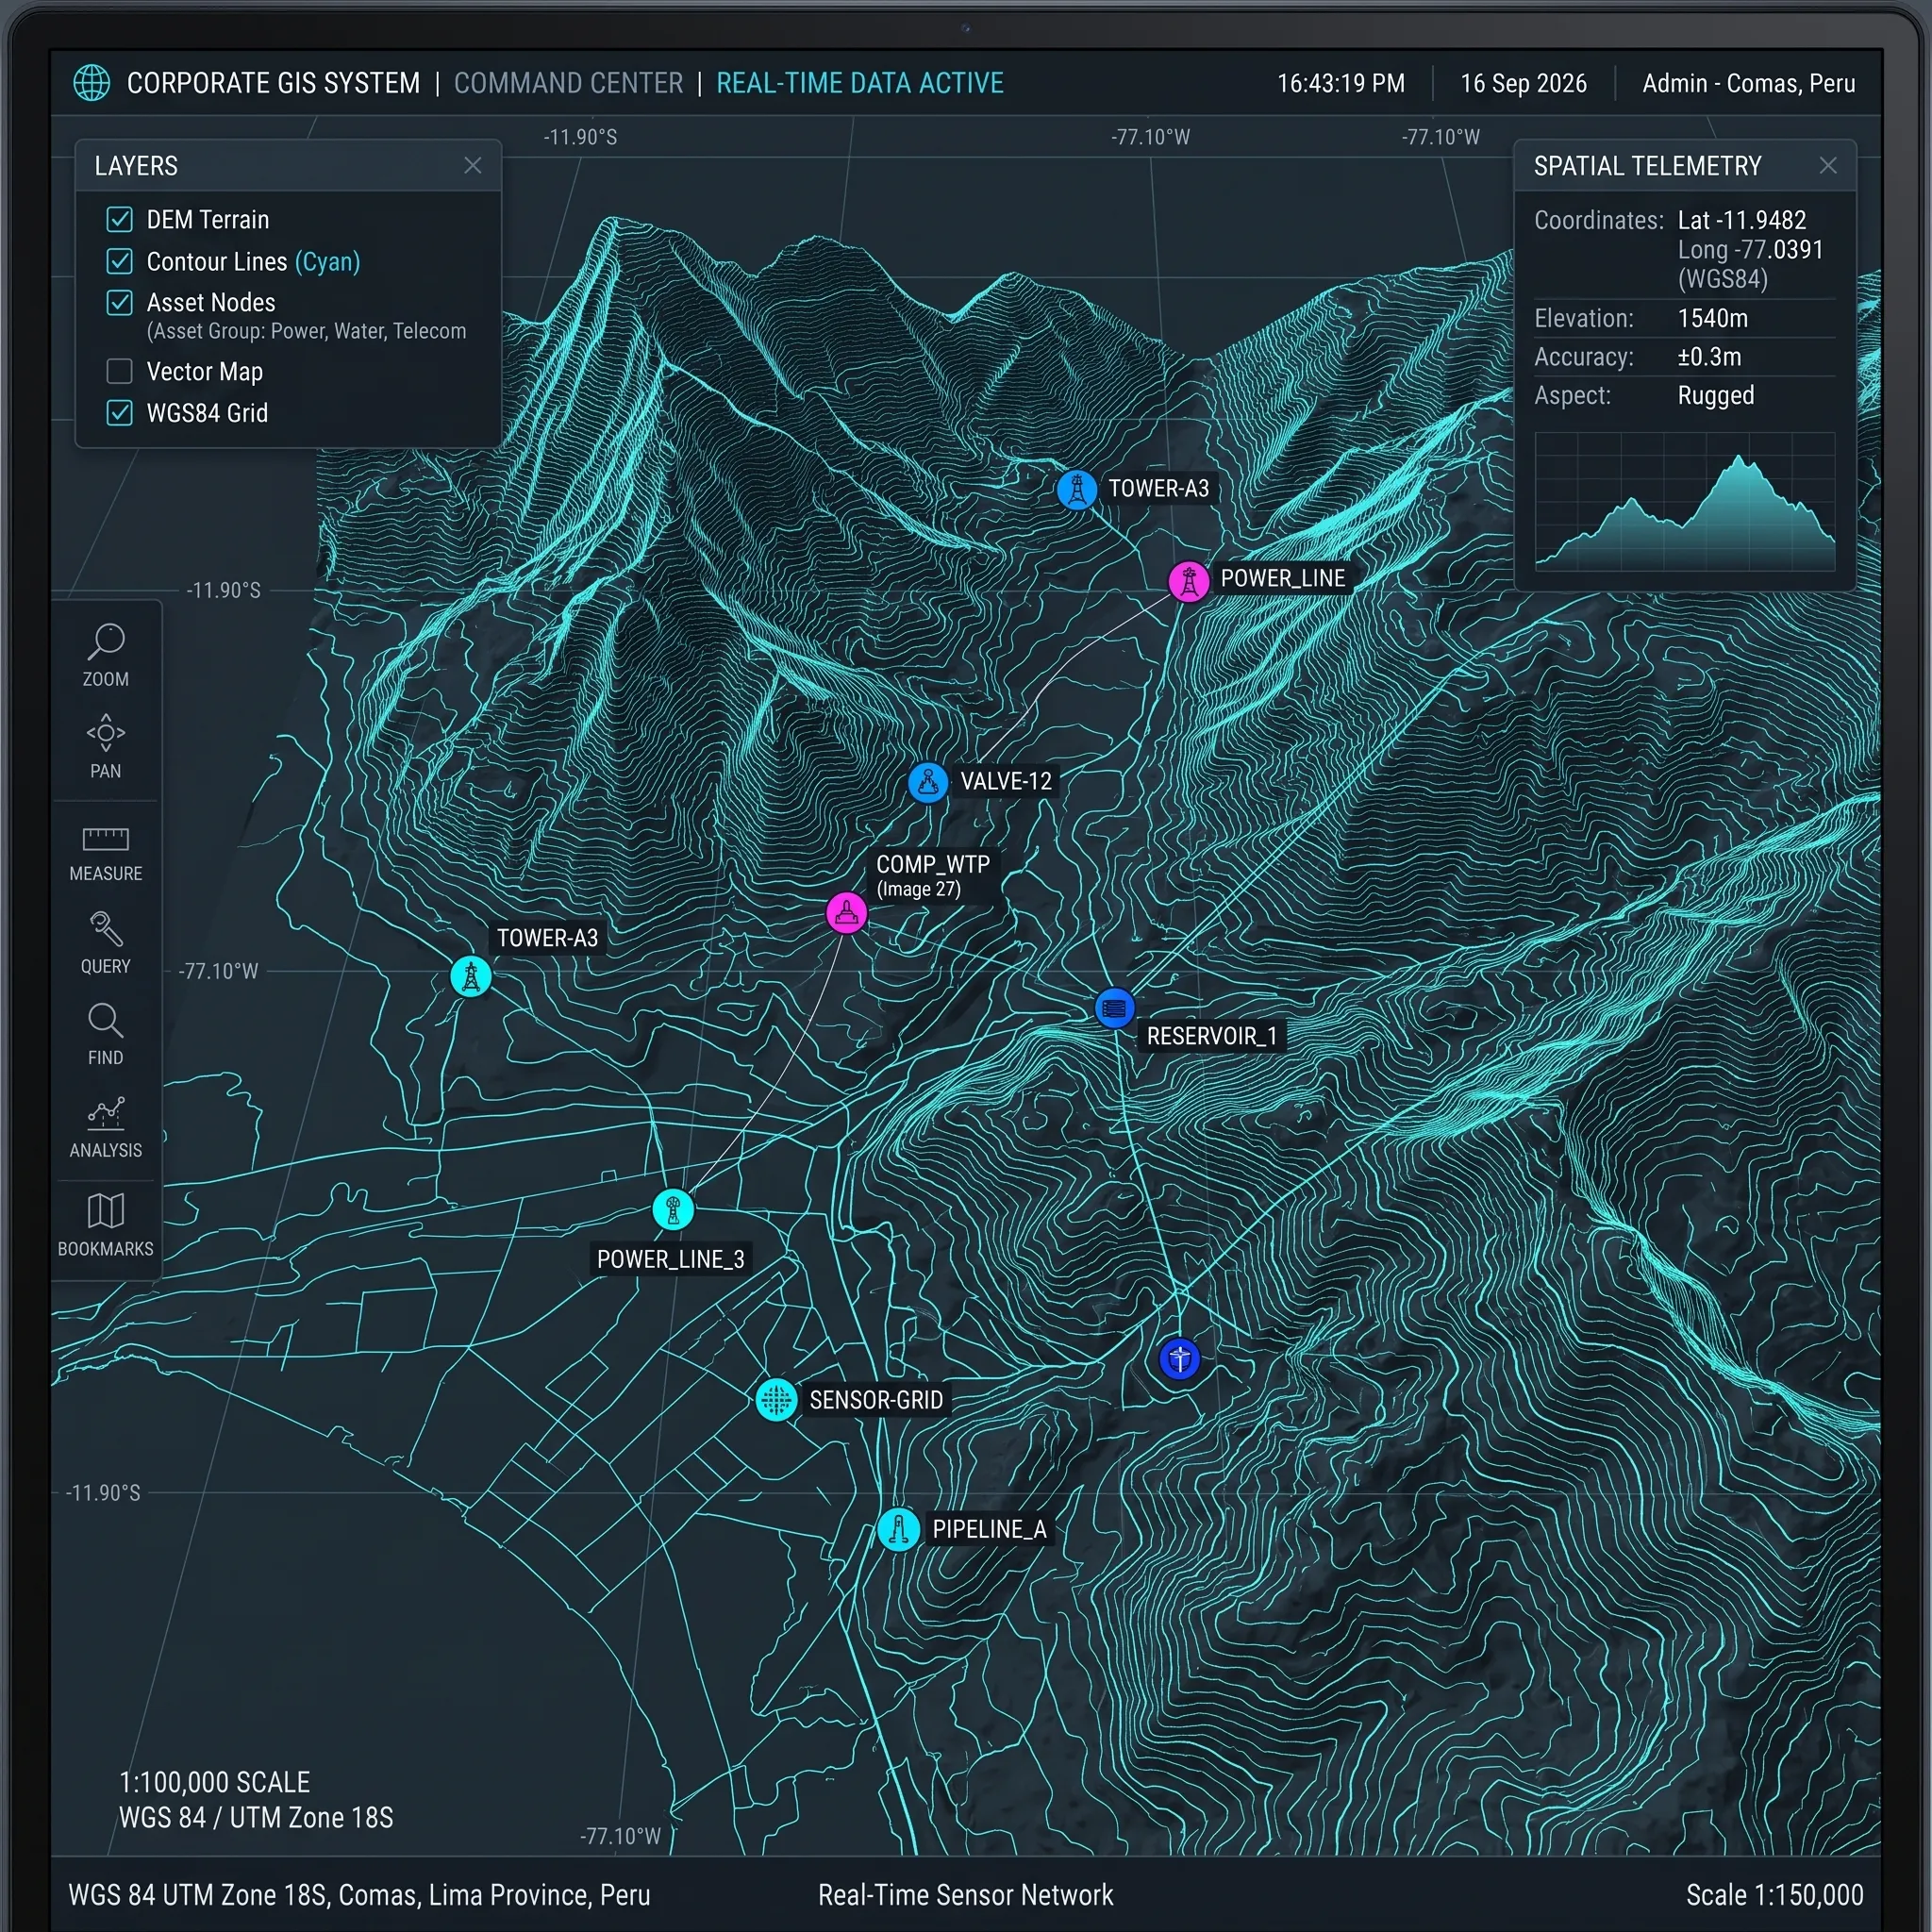Open the Admin - Comas, Peru account
This screenshot has width=1932, height=1932.
(x=1748, y=83)
